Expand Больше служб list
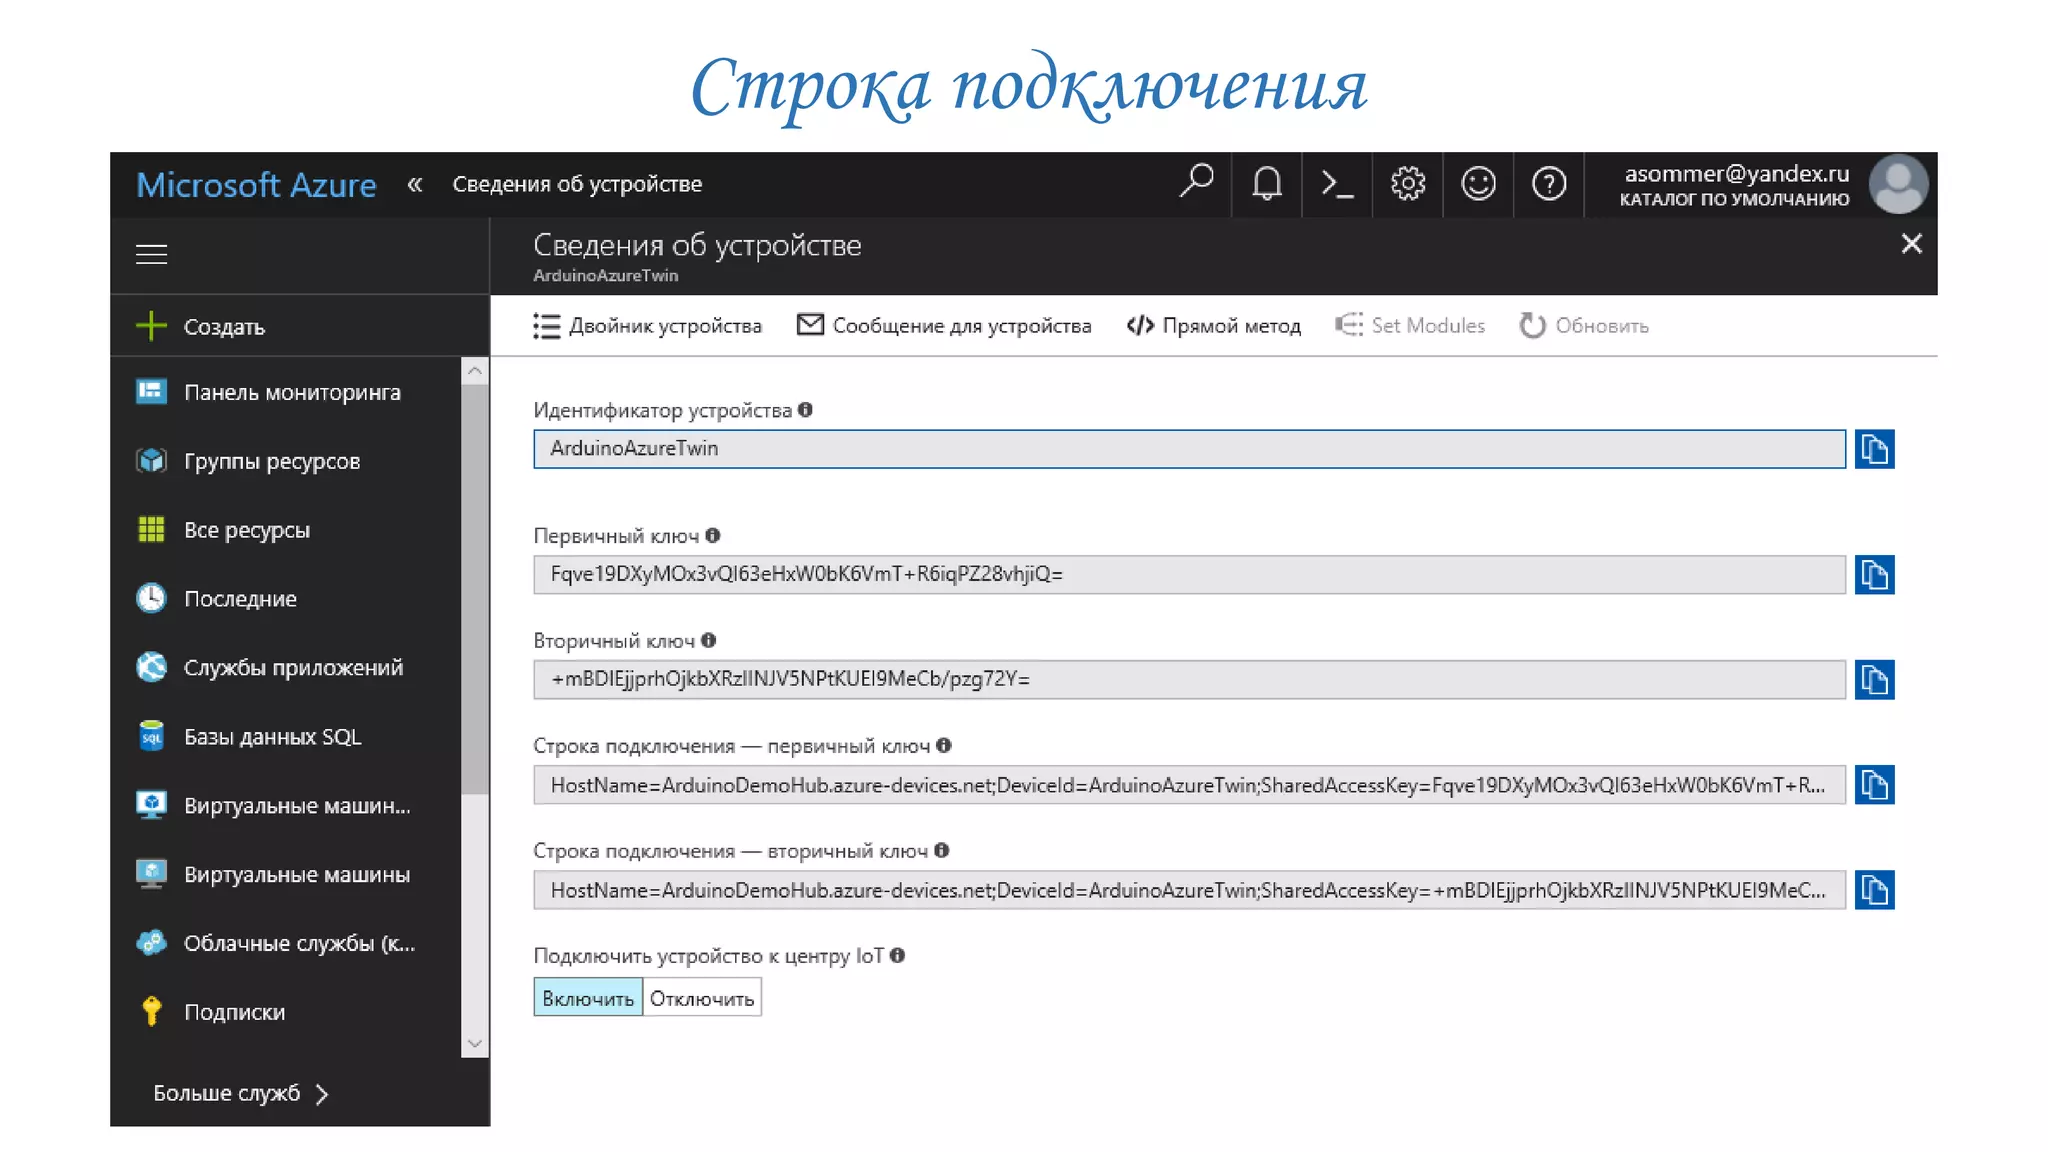This screenshot has width=2048, height=1152. (240, 1094)
